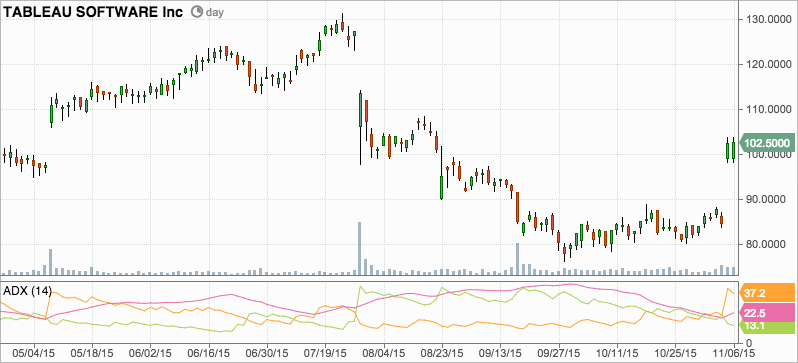798x363 pixels.
Task: Click the ADX (14) indicator label
Action: coord(27,291)
